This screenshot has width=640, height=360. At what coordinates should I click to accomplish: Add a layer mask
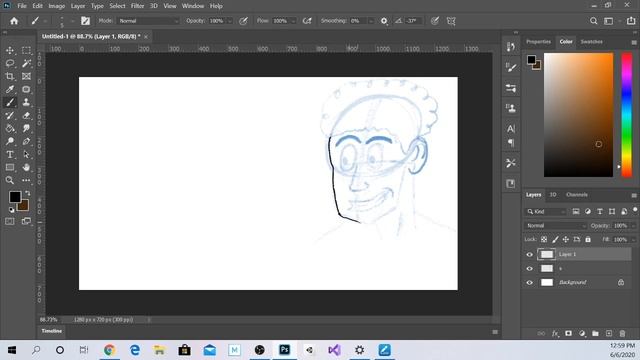point(568,333)
